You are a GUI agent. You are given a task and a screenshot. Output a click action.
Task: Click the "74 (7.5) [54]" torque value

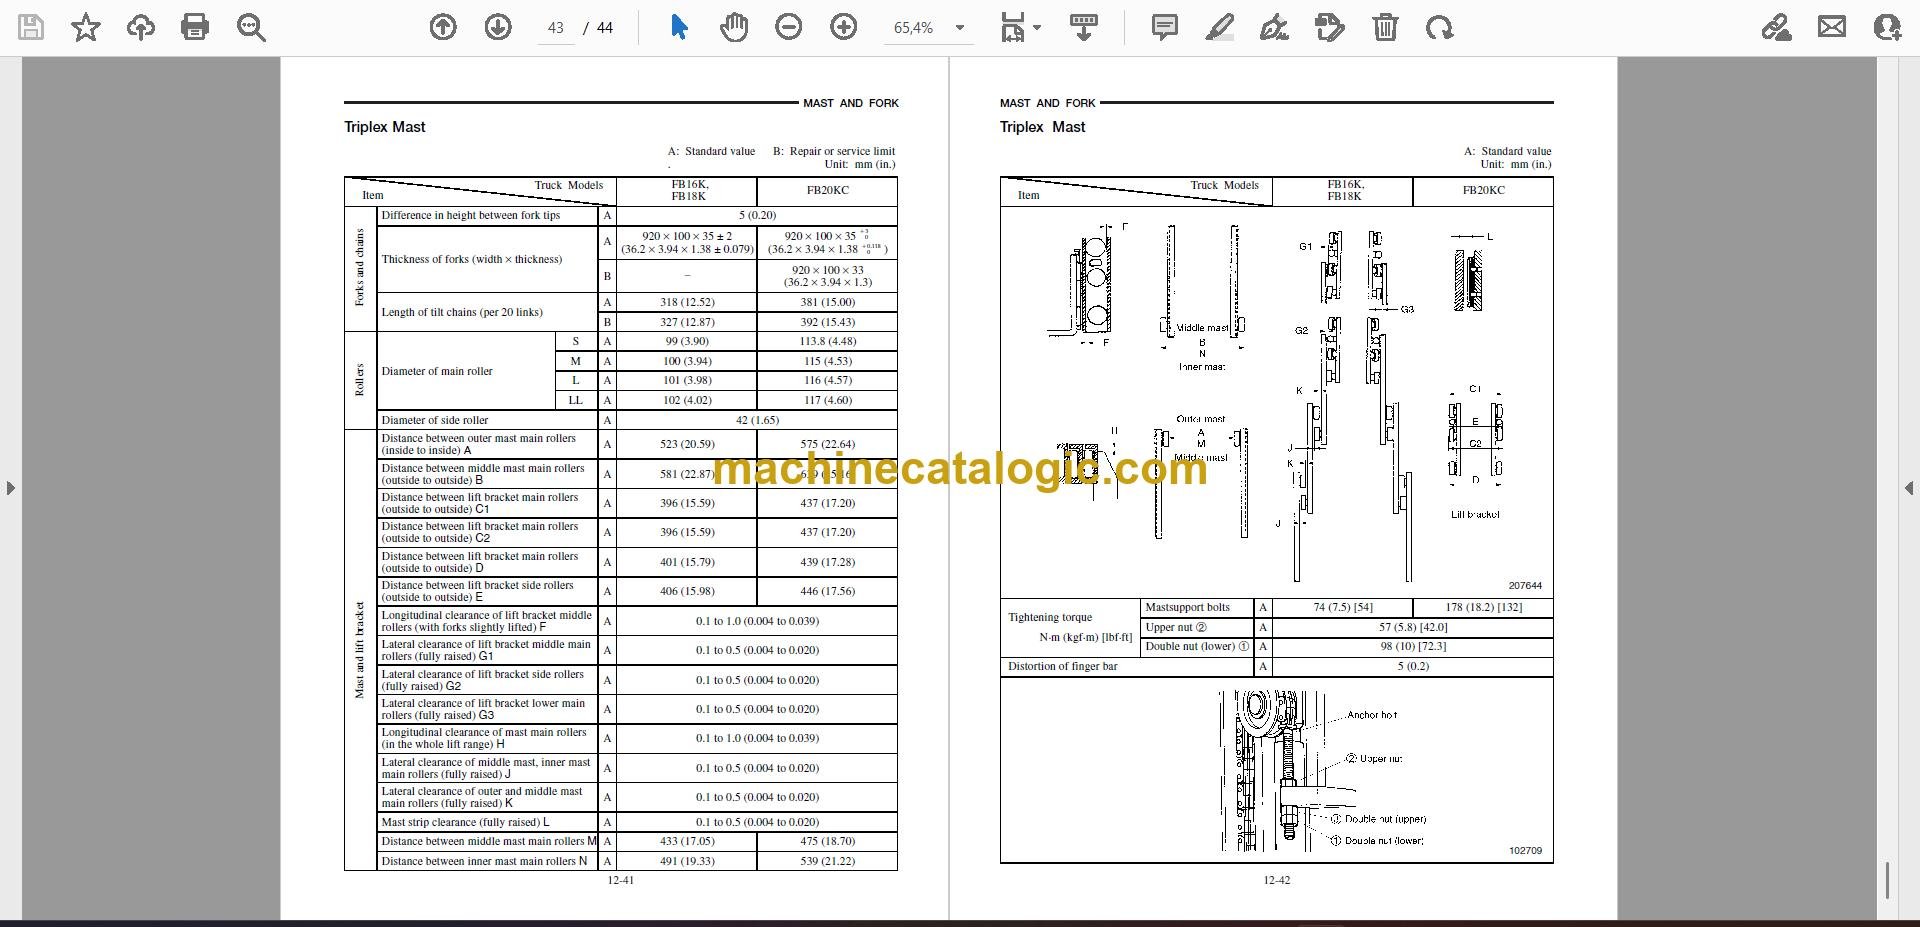[x=1343, y=607]
